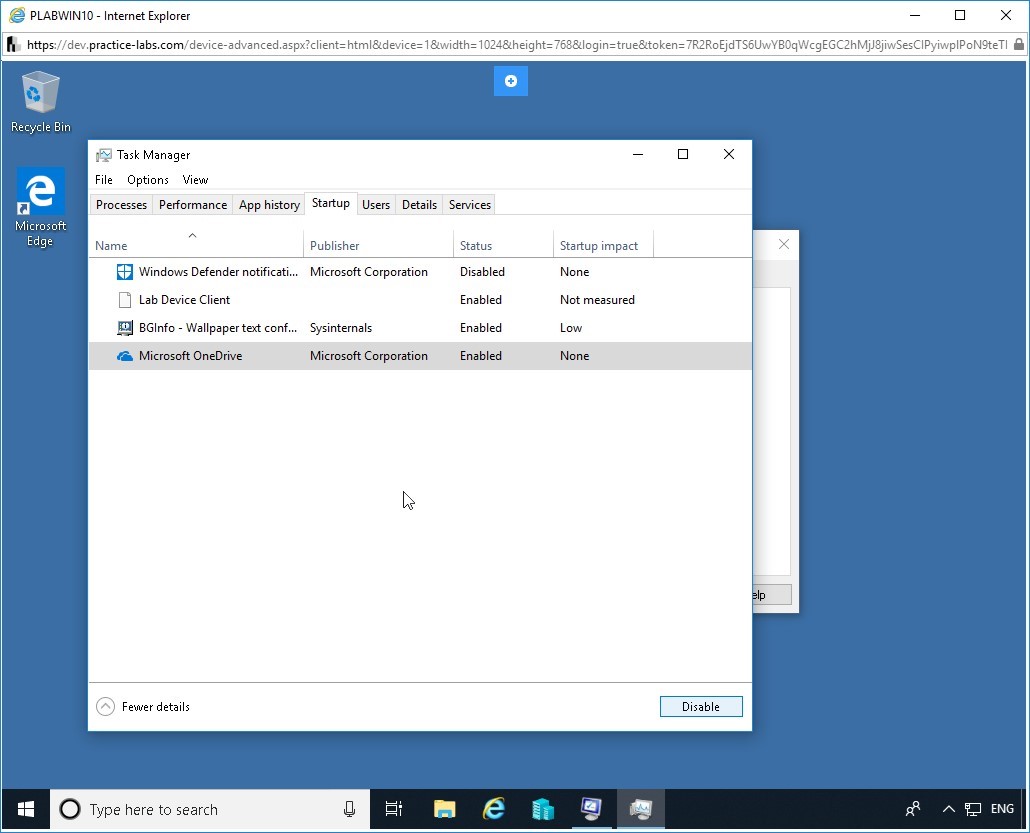Click the Task Manager taskbar button
This screenshot has width=1030, height=833.
[640, 809]
